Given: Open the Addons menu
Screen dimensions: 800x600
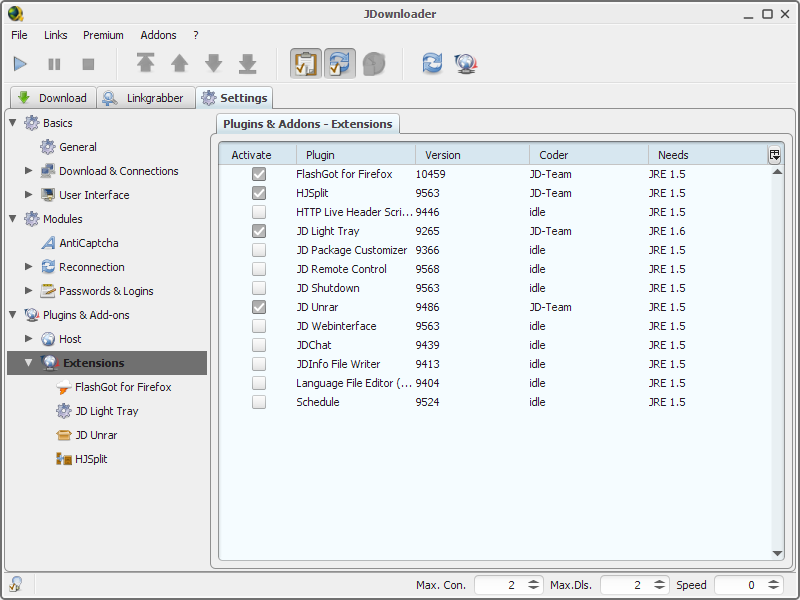Looking at the screenshot, I should pyautogui.click(x=158, y=35).
